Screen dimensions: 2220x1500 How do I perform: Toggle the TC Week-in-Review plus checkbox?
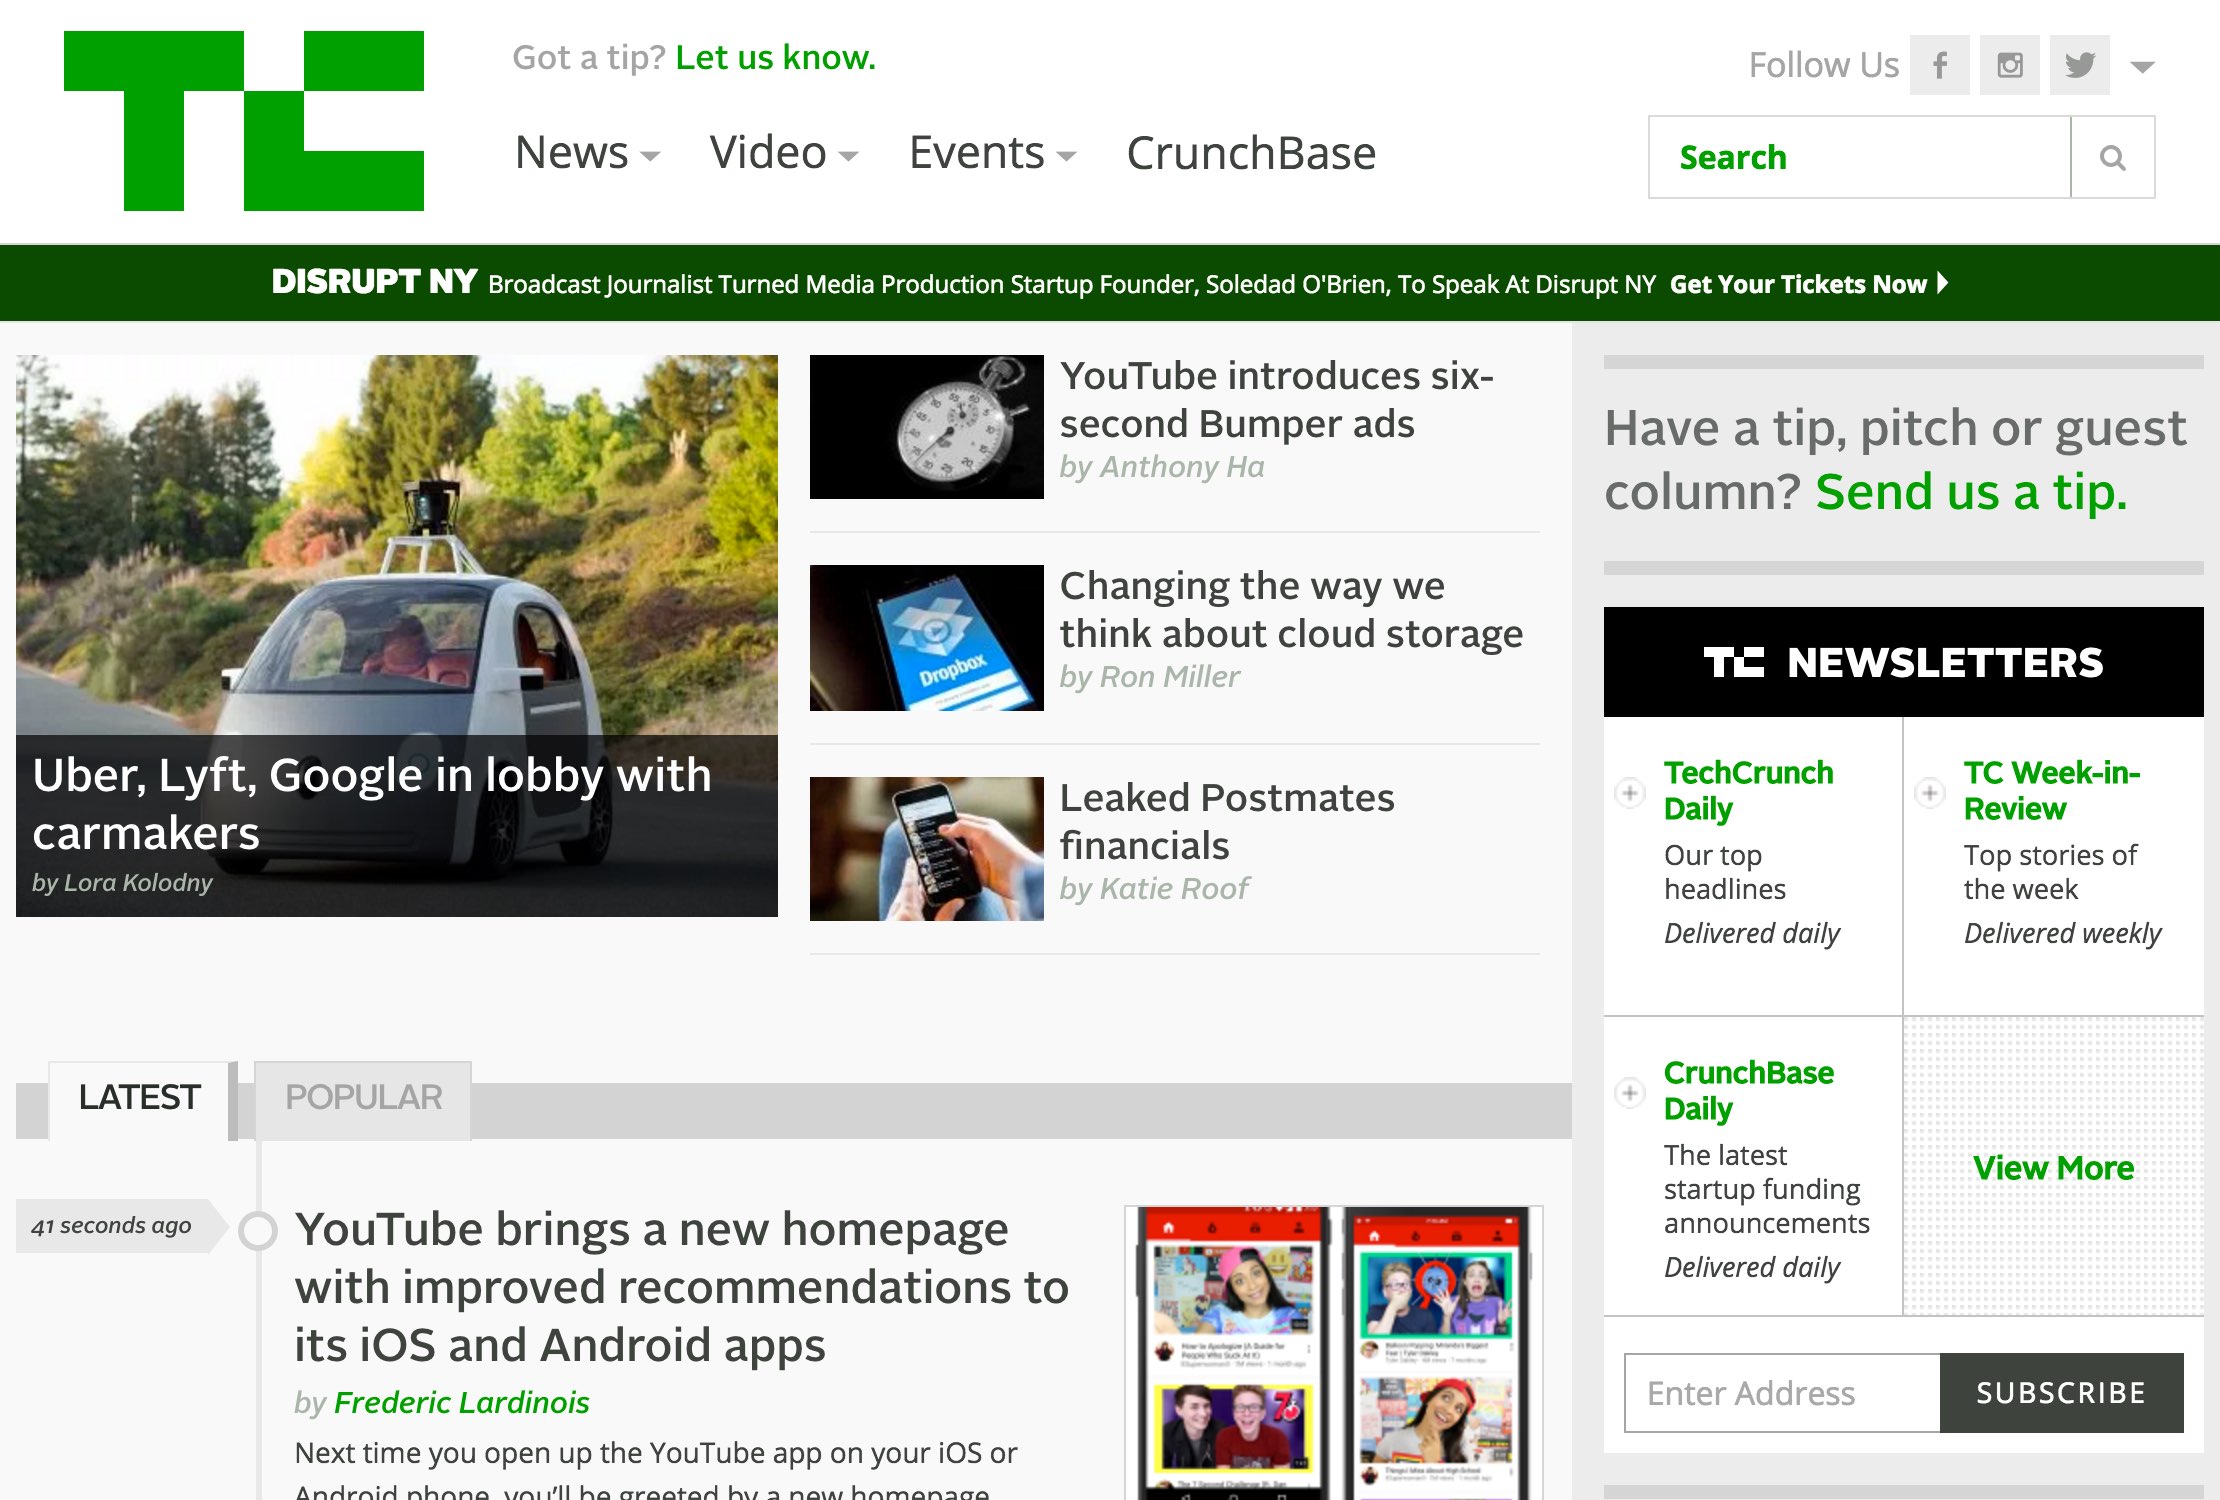(1930, 793)
